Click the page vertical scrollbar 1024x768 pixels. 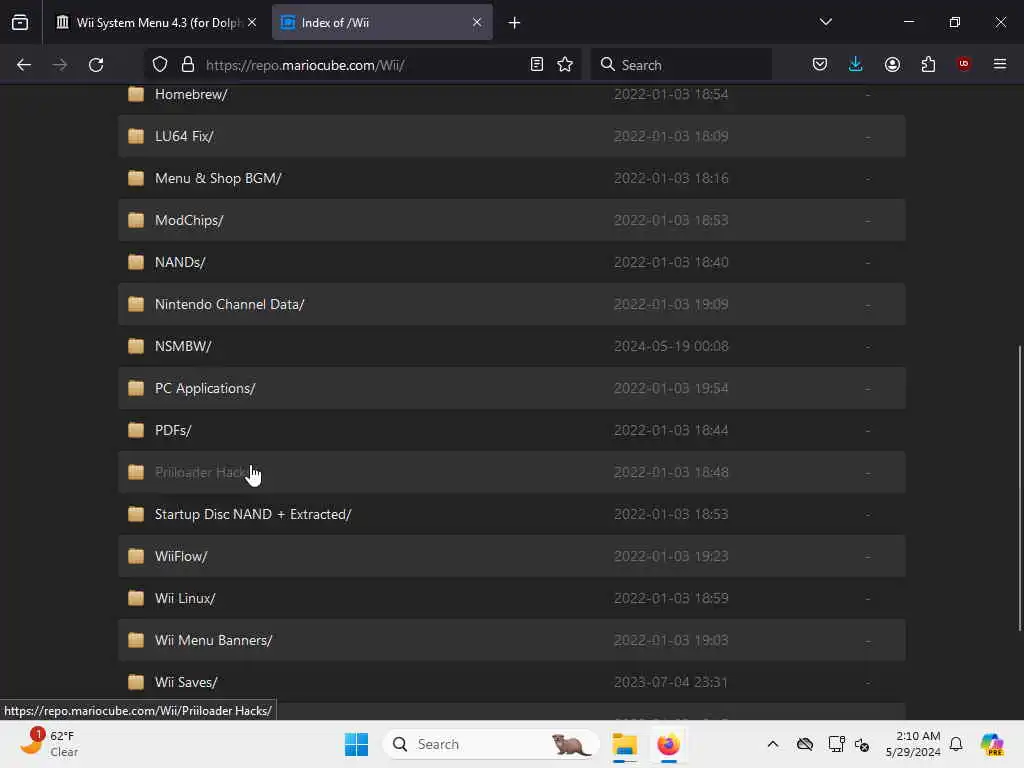[x=1019, y=488]
